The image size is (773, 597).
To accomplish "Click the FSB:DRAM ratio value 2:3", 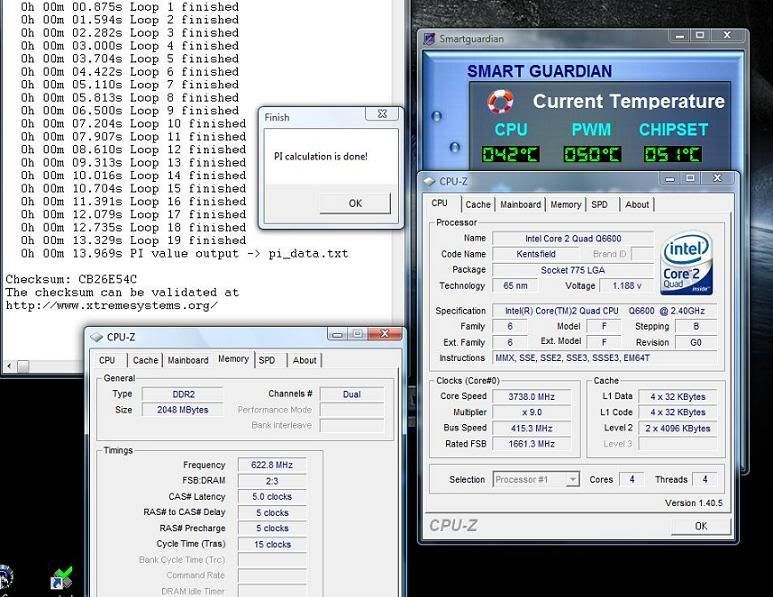I will point(272,481).
